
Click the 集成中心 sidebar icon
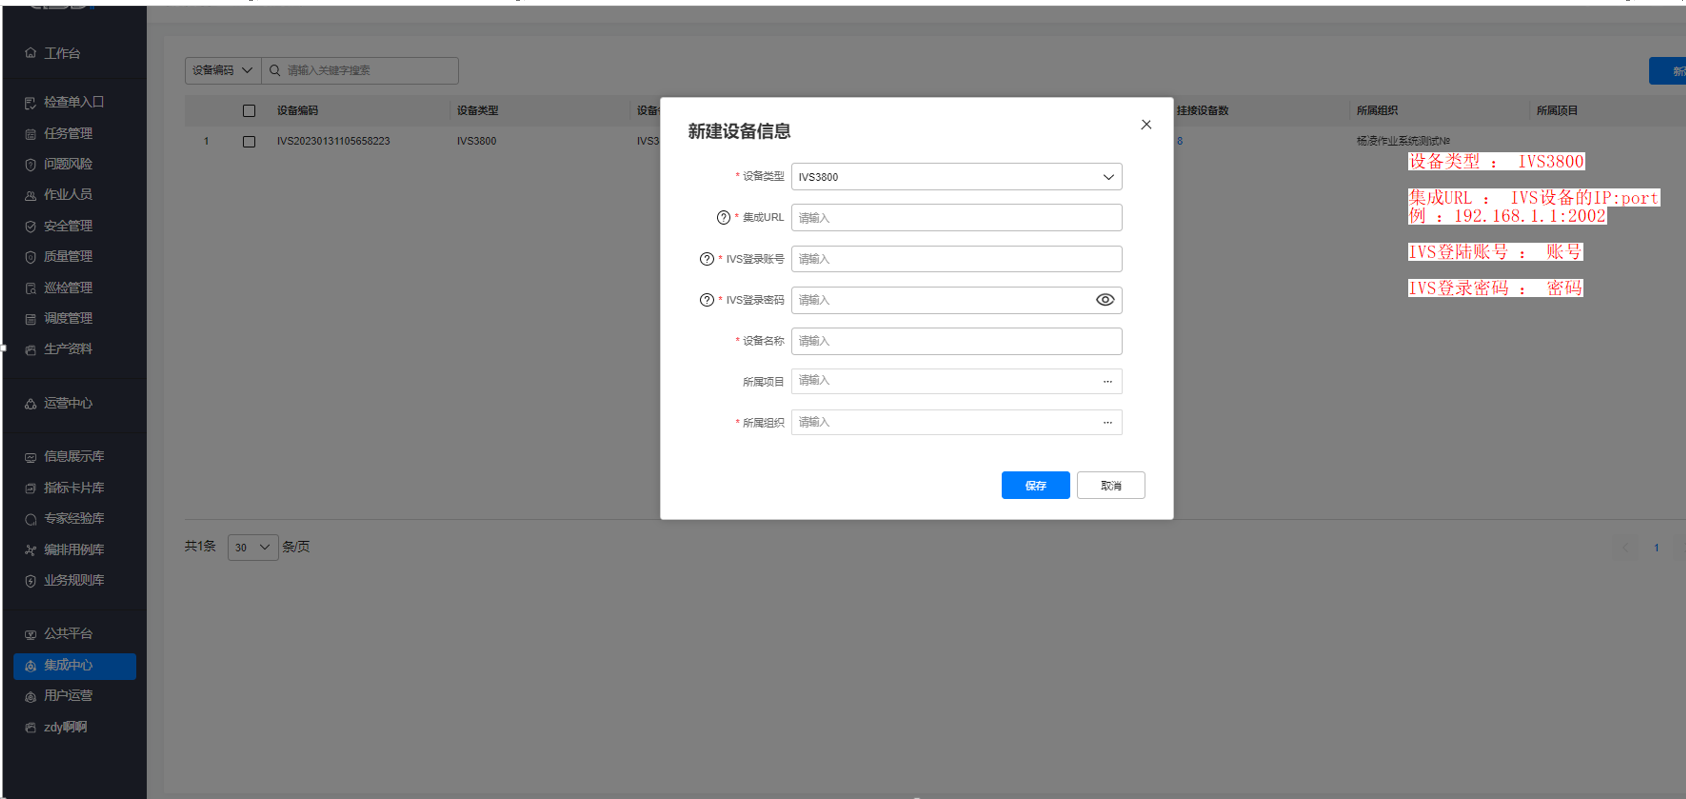coord(30,666)
